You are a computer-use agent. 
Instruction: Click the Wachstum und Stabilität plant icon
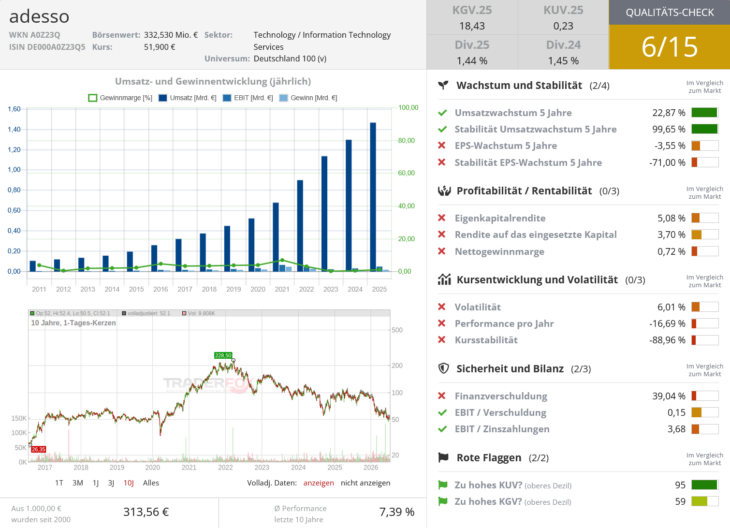pos(443,85)
